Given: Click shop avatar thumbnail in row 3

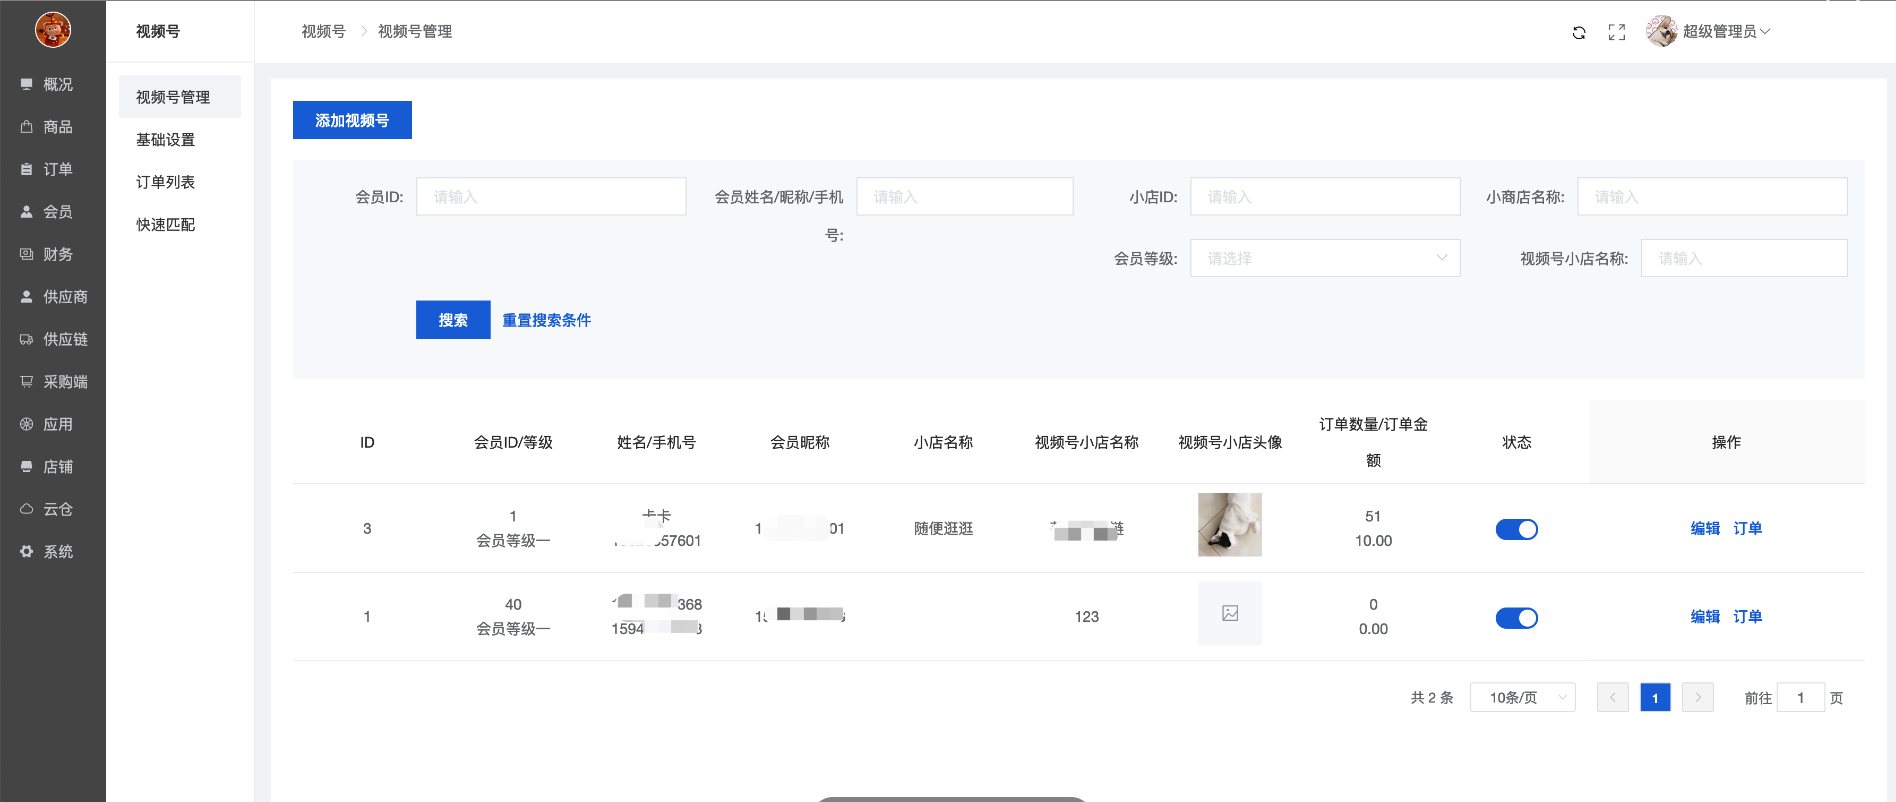Looking at the screenshot, I should [x=1229, y=525].
